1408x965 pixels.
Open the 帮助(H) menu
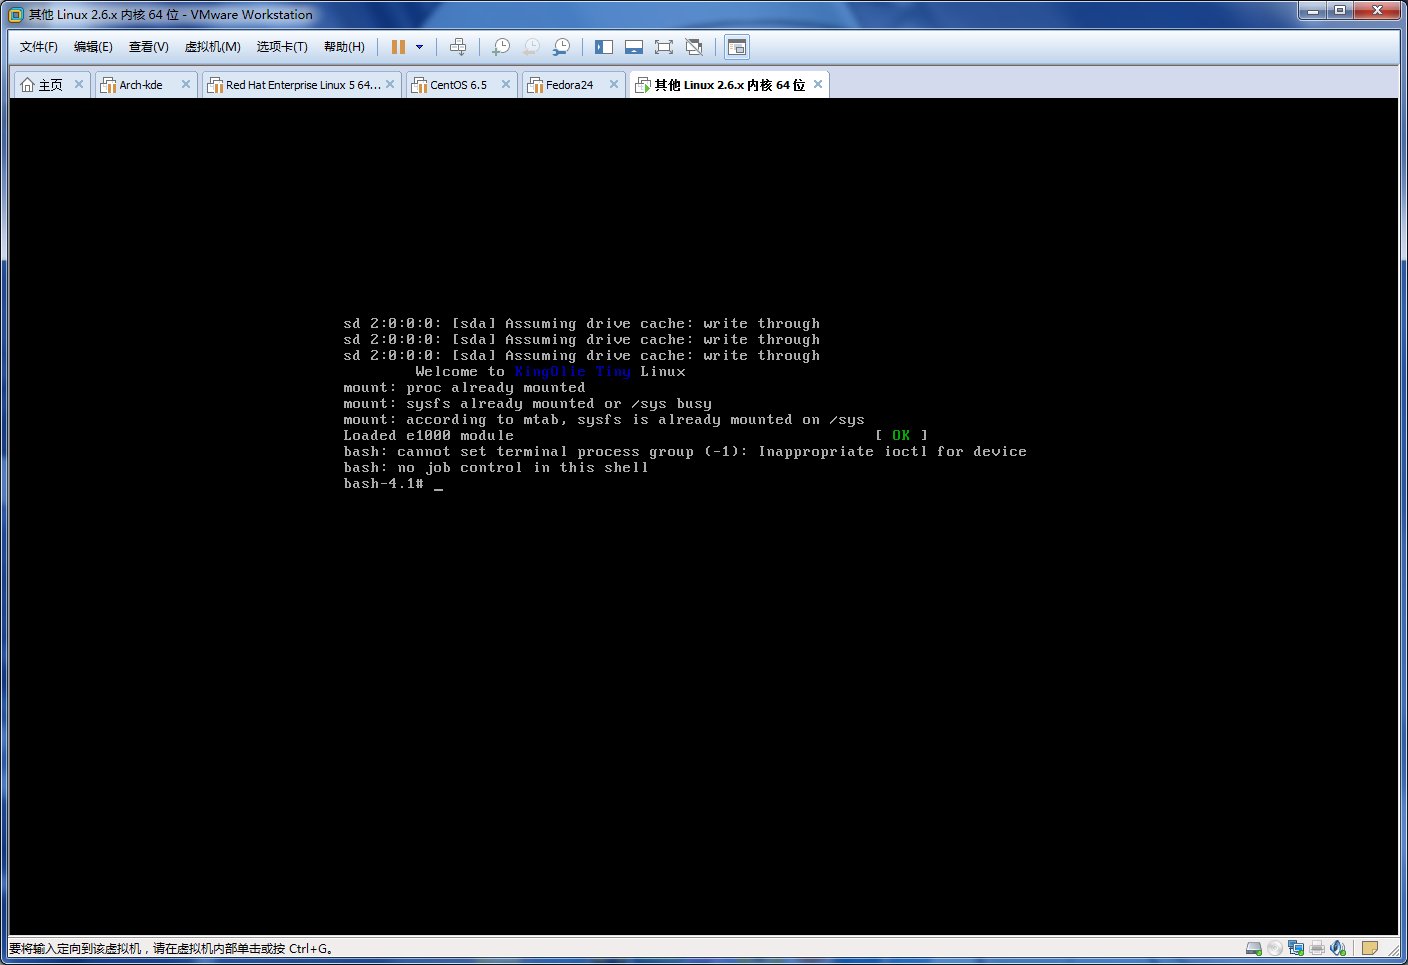(x=344, y=47)
